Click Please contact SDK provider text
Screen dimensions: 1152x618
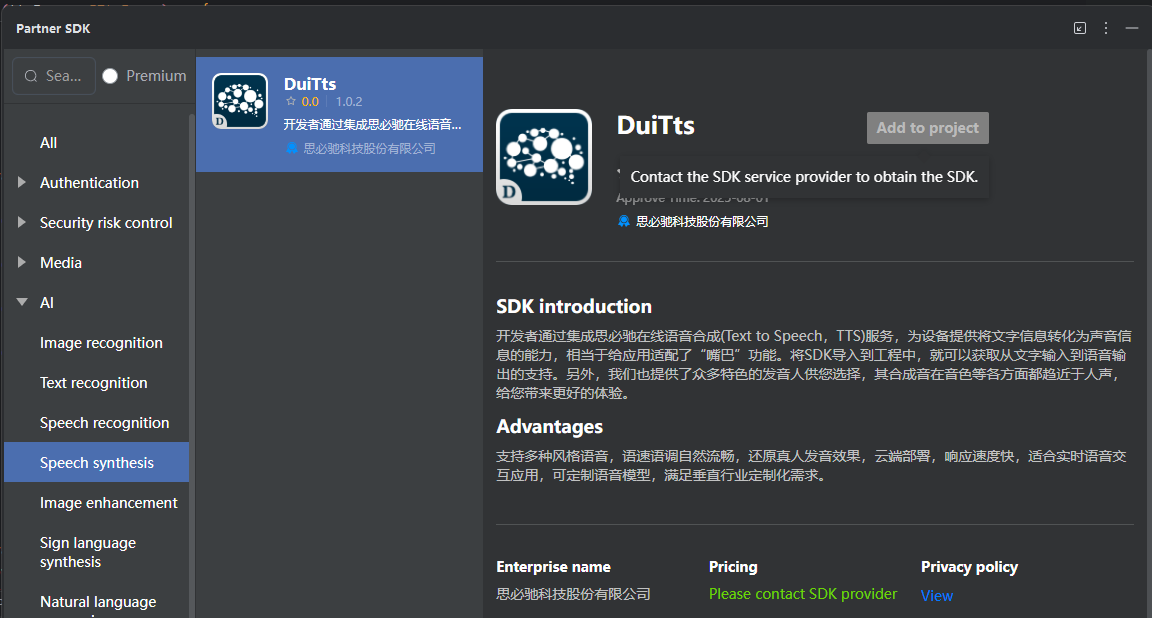802,594
